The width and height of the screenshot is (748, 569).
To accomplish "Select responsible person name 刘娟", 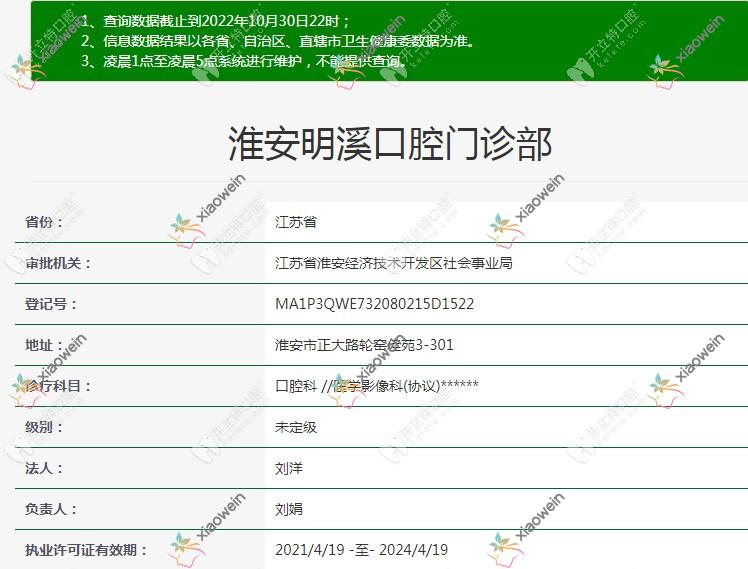I will coord(289,509).
